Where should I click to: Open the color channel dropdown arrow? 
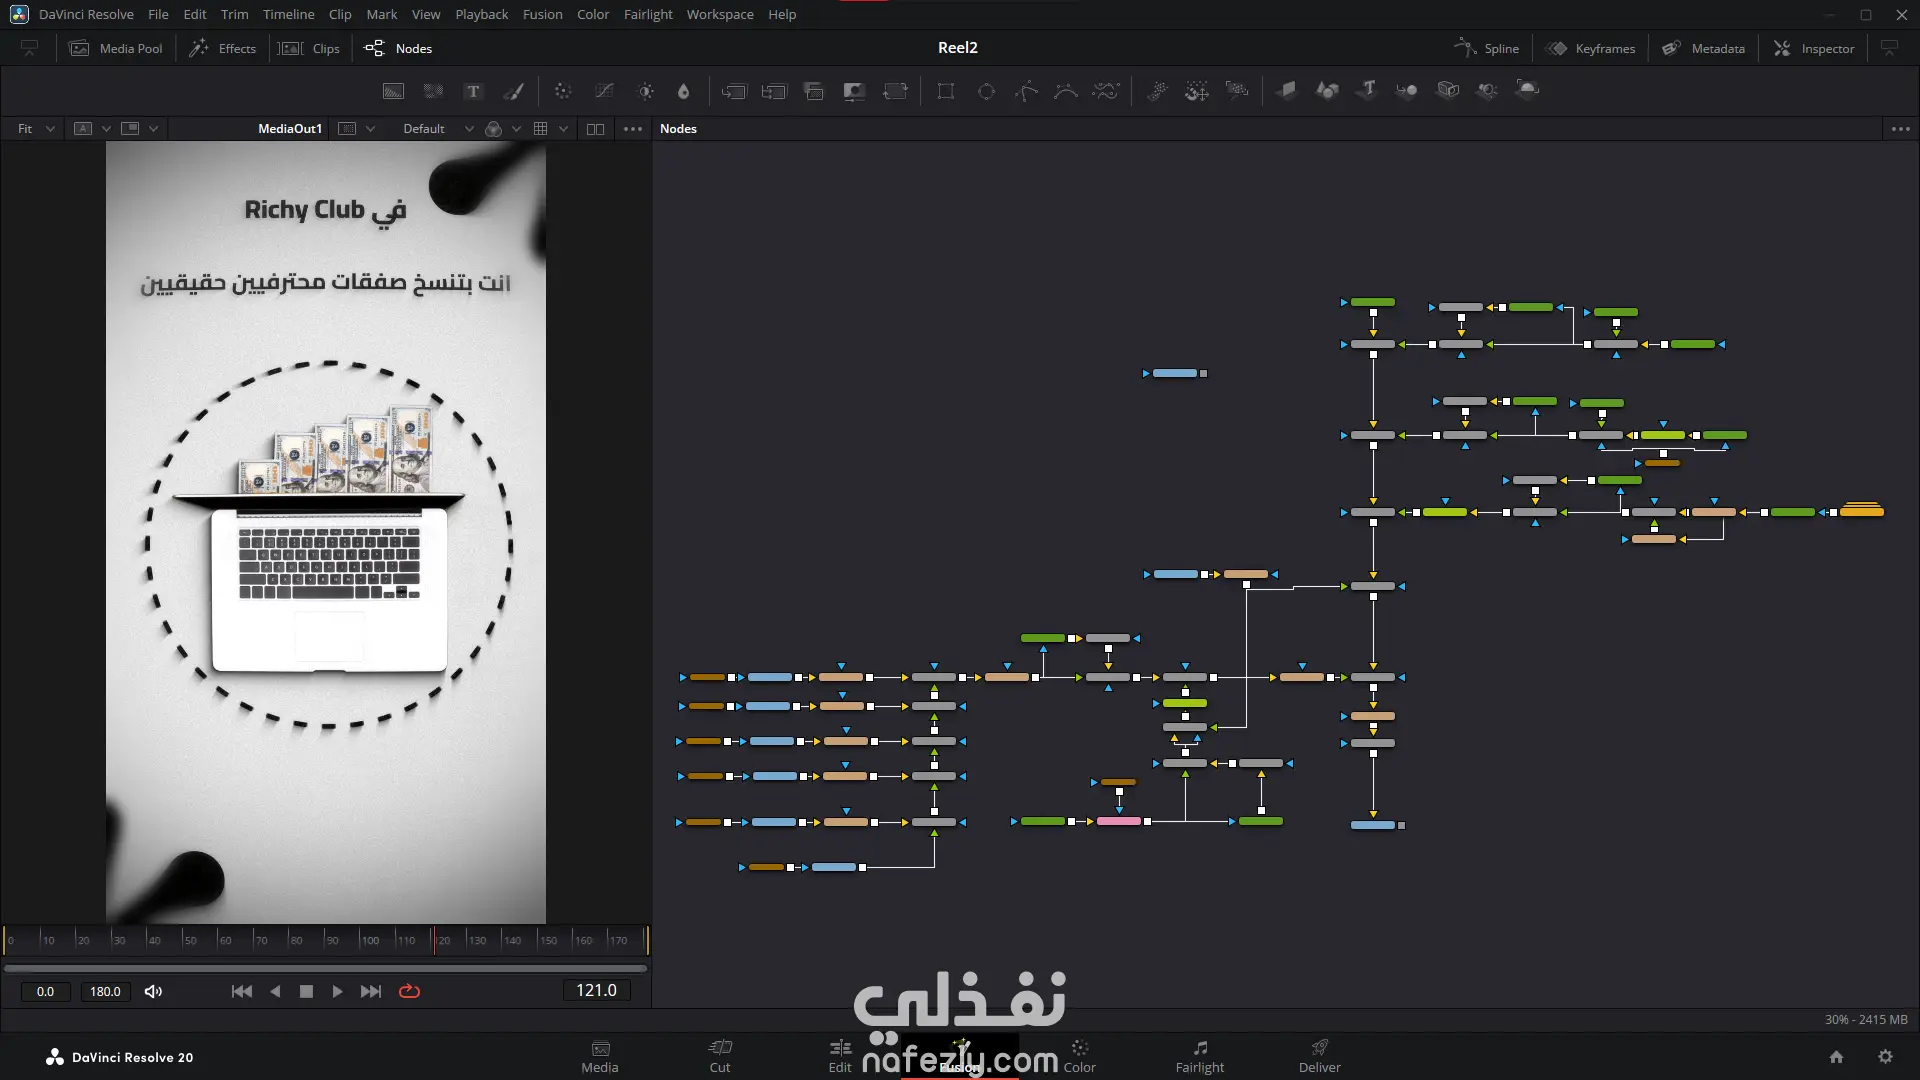pos(516,129)
